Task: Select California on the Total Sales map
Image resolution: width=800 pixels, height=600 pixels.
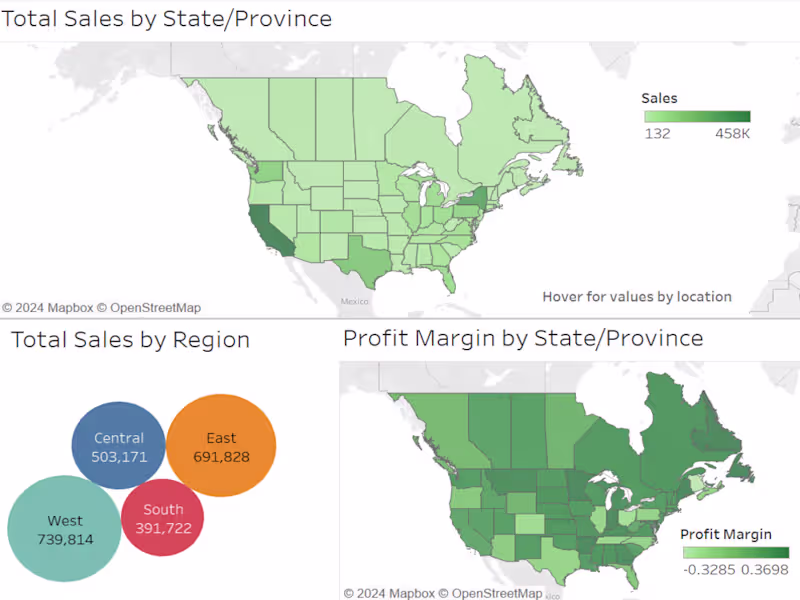Action: 263,227
